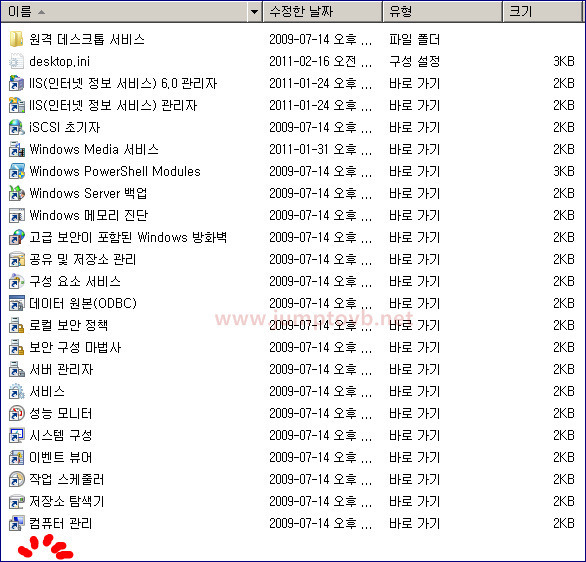
Task: Select the Windows Media 서비스 icon
Action: pyautogui.click(x=16, y=149)
